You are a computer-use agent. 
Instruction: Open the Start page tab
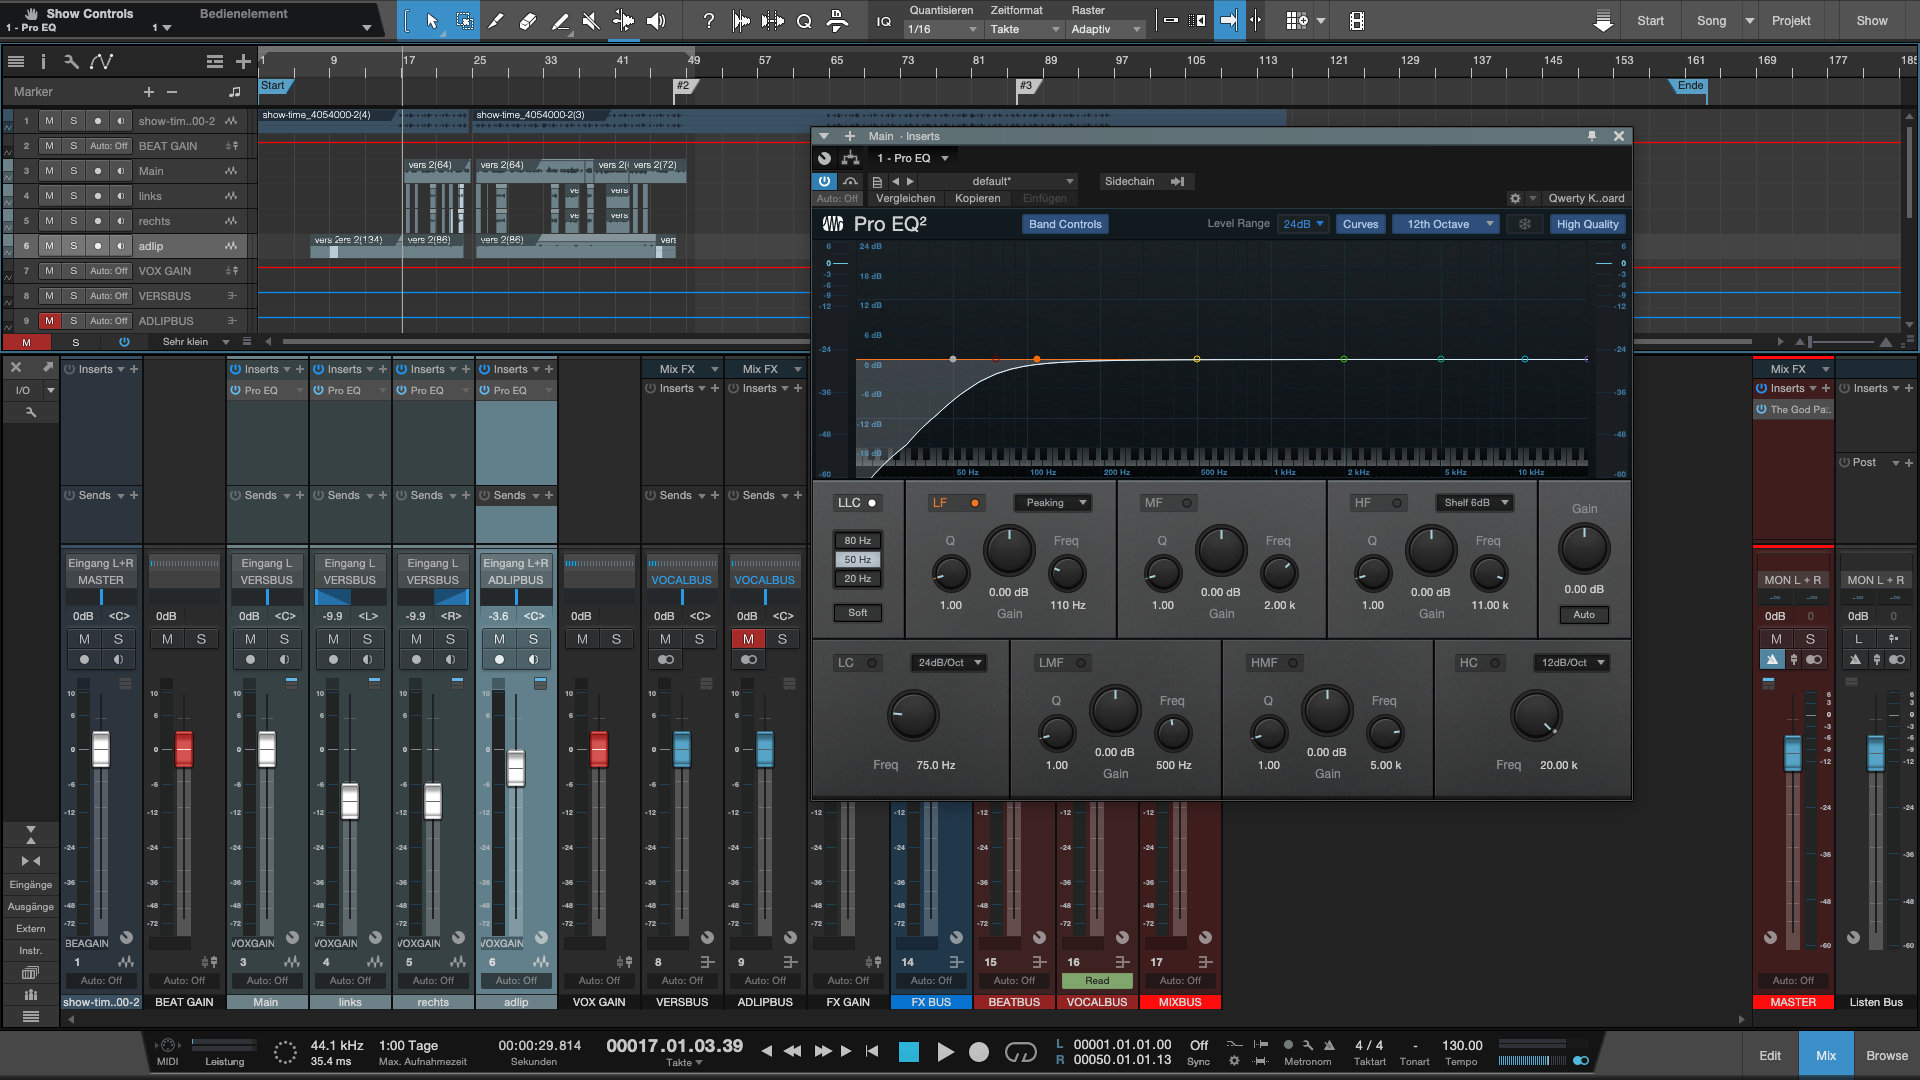pos(1650,21)
